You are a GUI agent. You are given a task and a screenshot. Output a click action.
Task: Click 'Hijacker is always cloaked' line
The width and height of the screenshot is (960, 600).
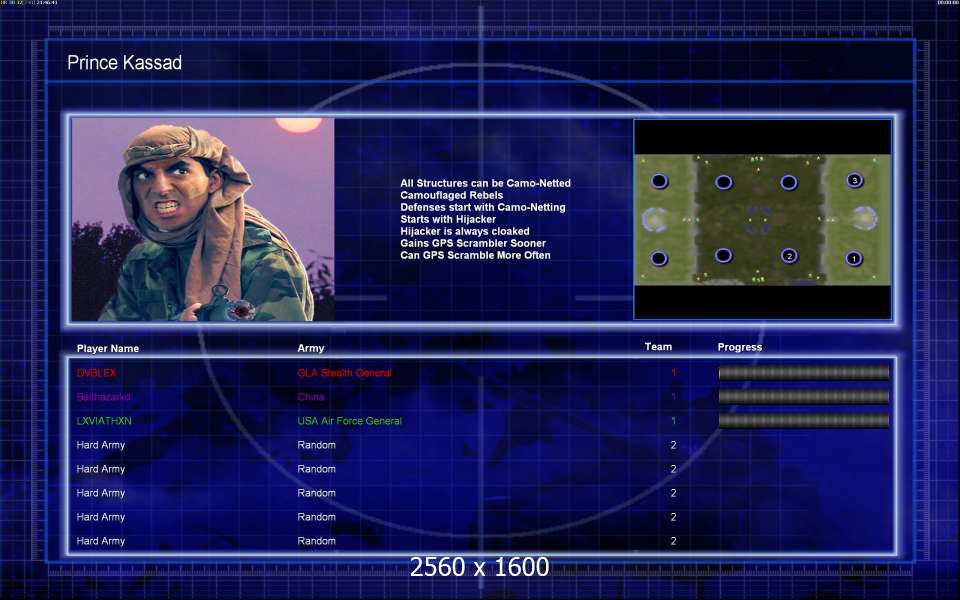[x=465, y=231]
